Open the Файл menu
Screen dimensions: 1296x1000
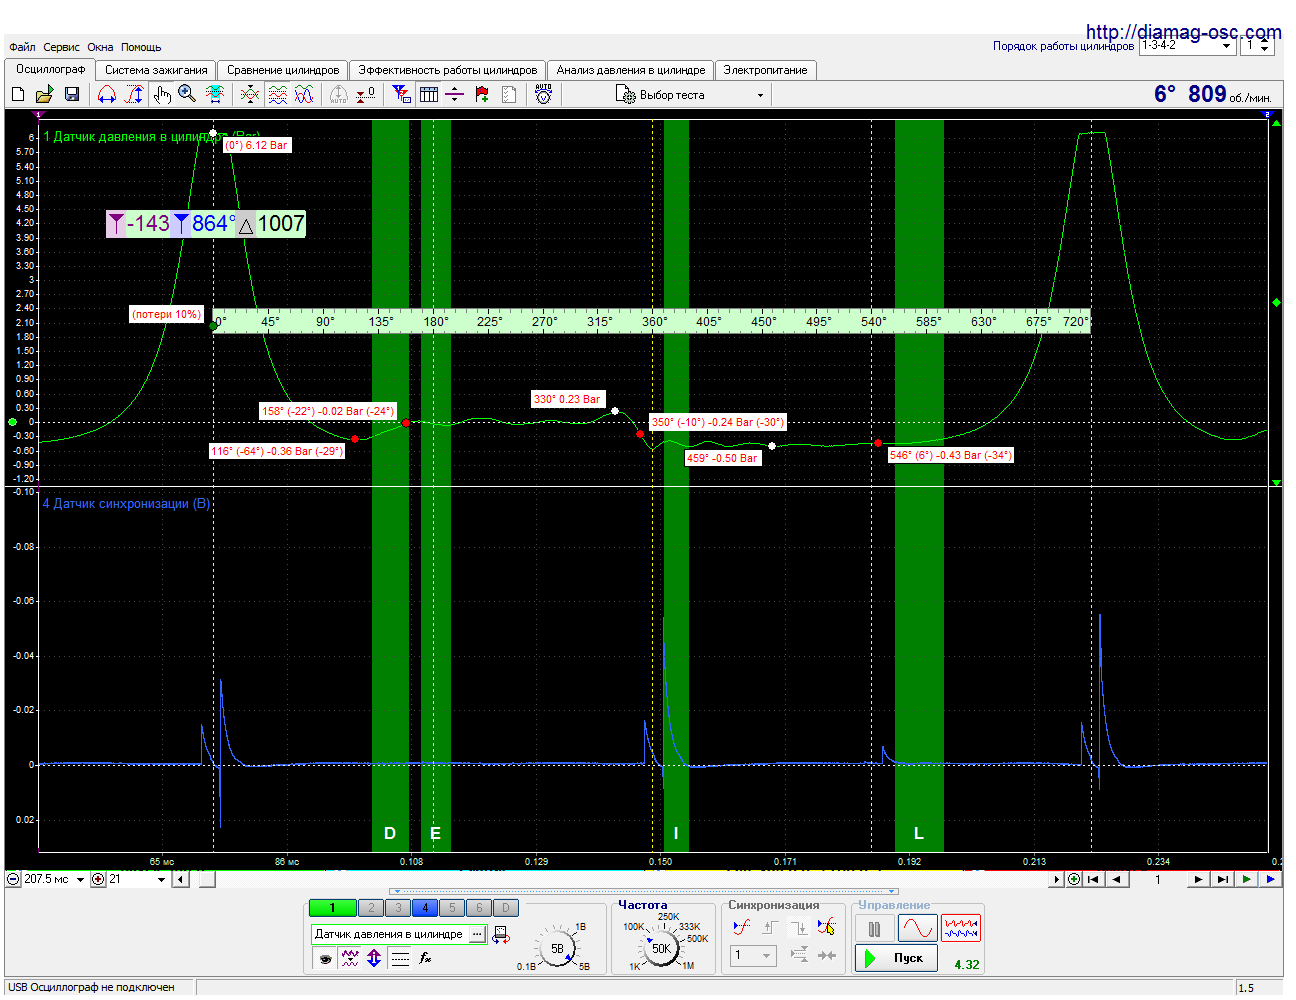22,47
